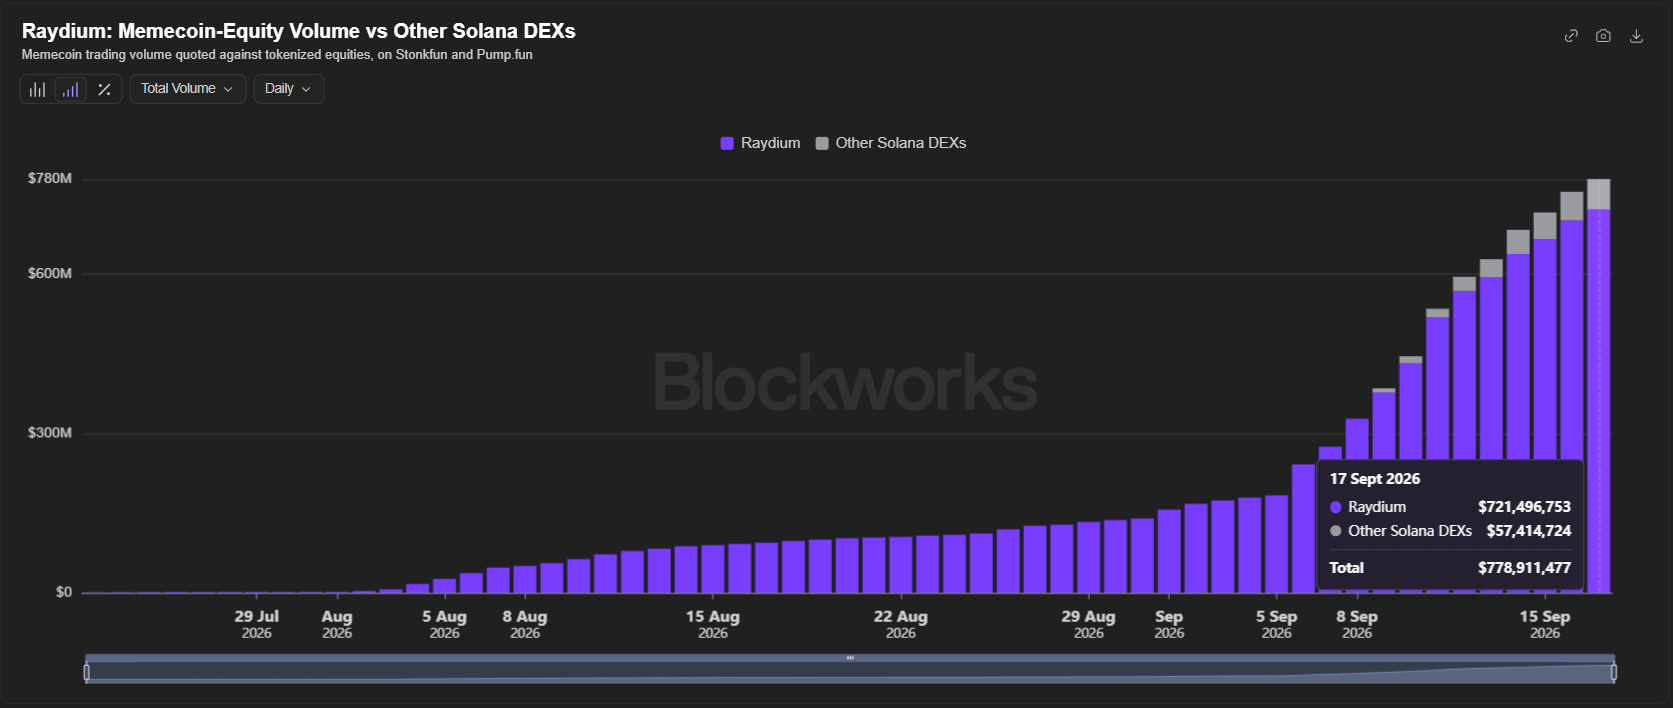
Task: Click the 8 Sep 2026 axis label
Action: (1357, 624)
